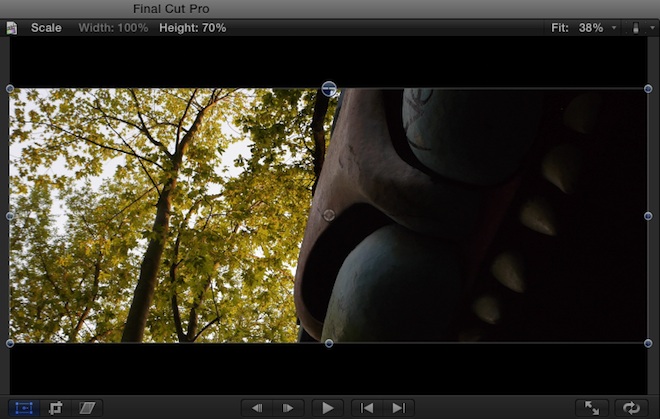Open the Fit 38% zoom dropdown
660x419 pixels.
585,28
